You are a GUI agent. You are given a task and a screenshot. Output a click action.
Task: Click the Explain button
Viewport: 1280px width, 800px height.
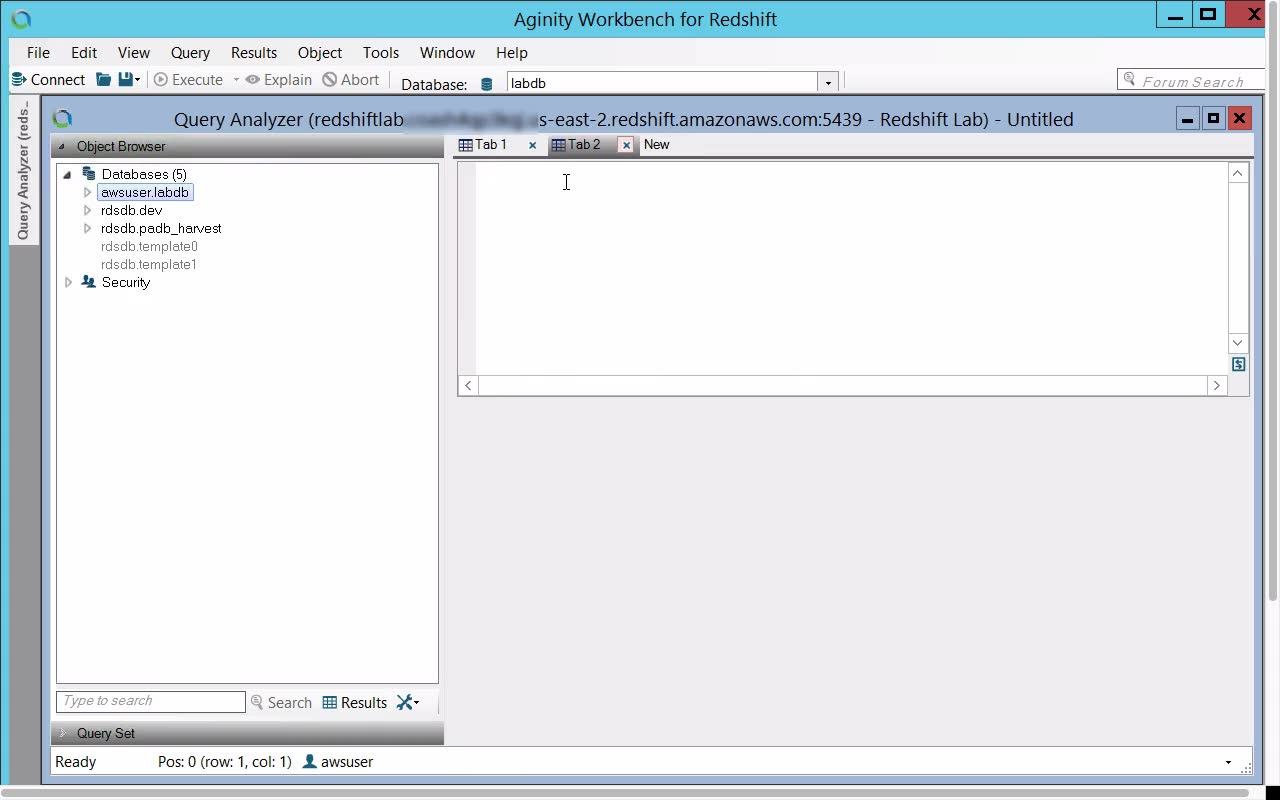[x=279, y=80]
